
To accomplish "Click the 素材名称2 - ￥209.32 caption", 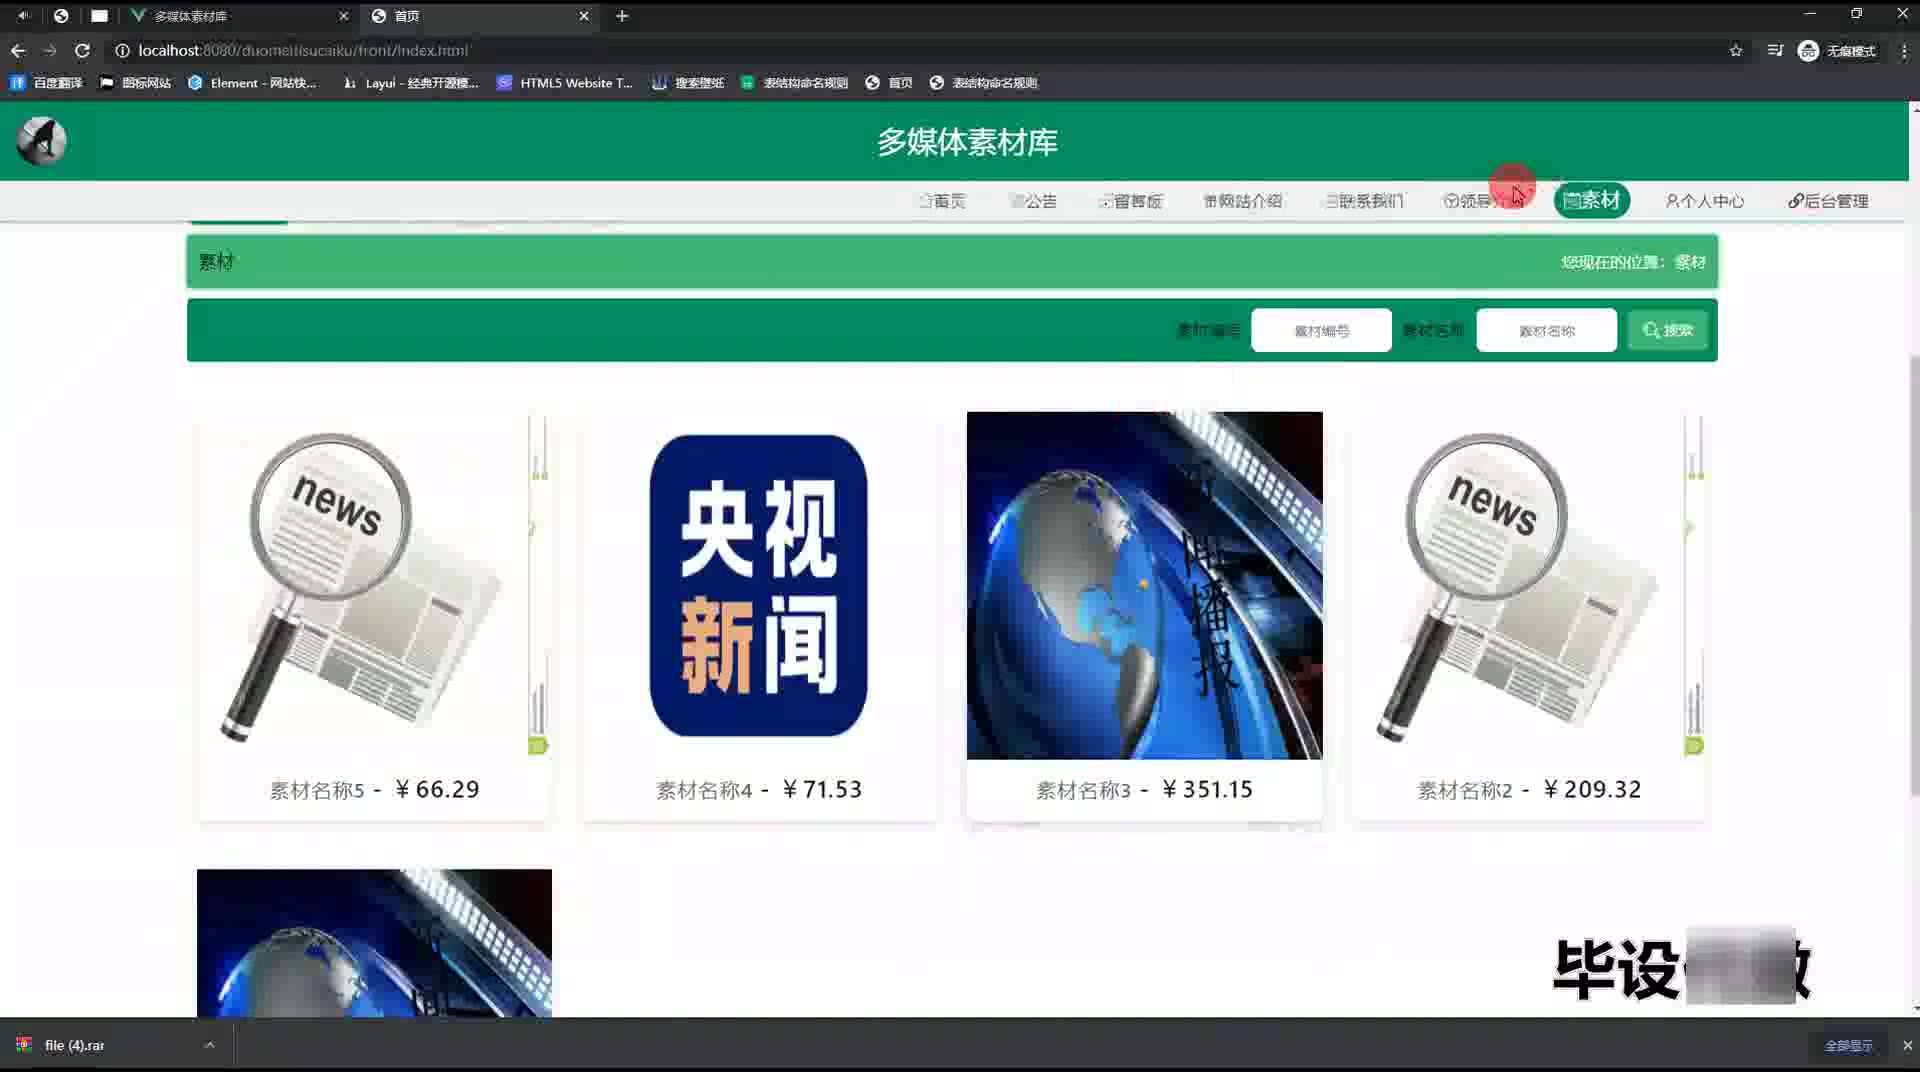I will (1529, 790).
